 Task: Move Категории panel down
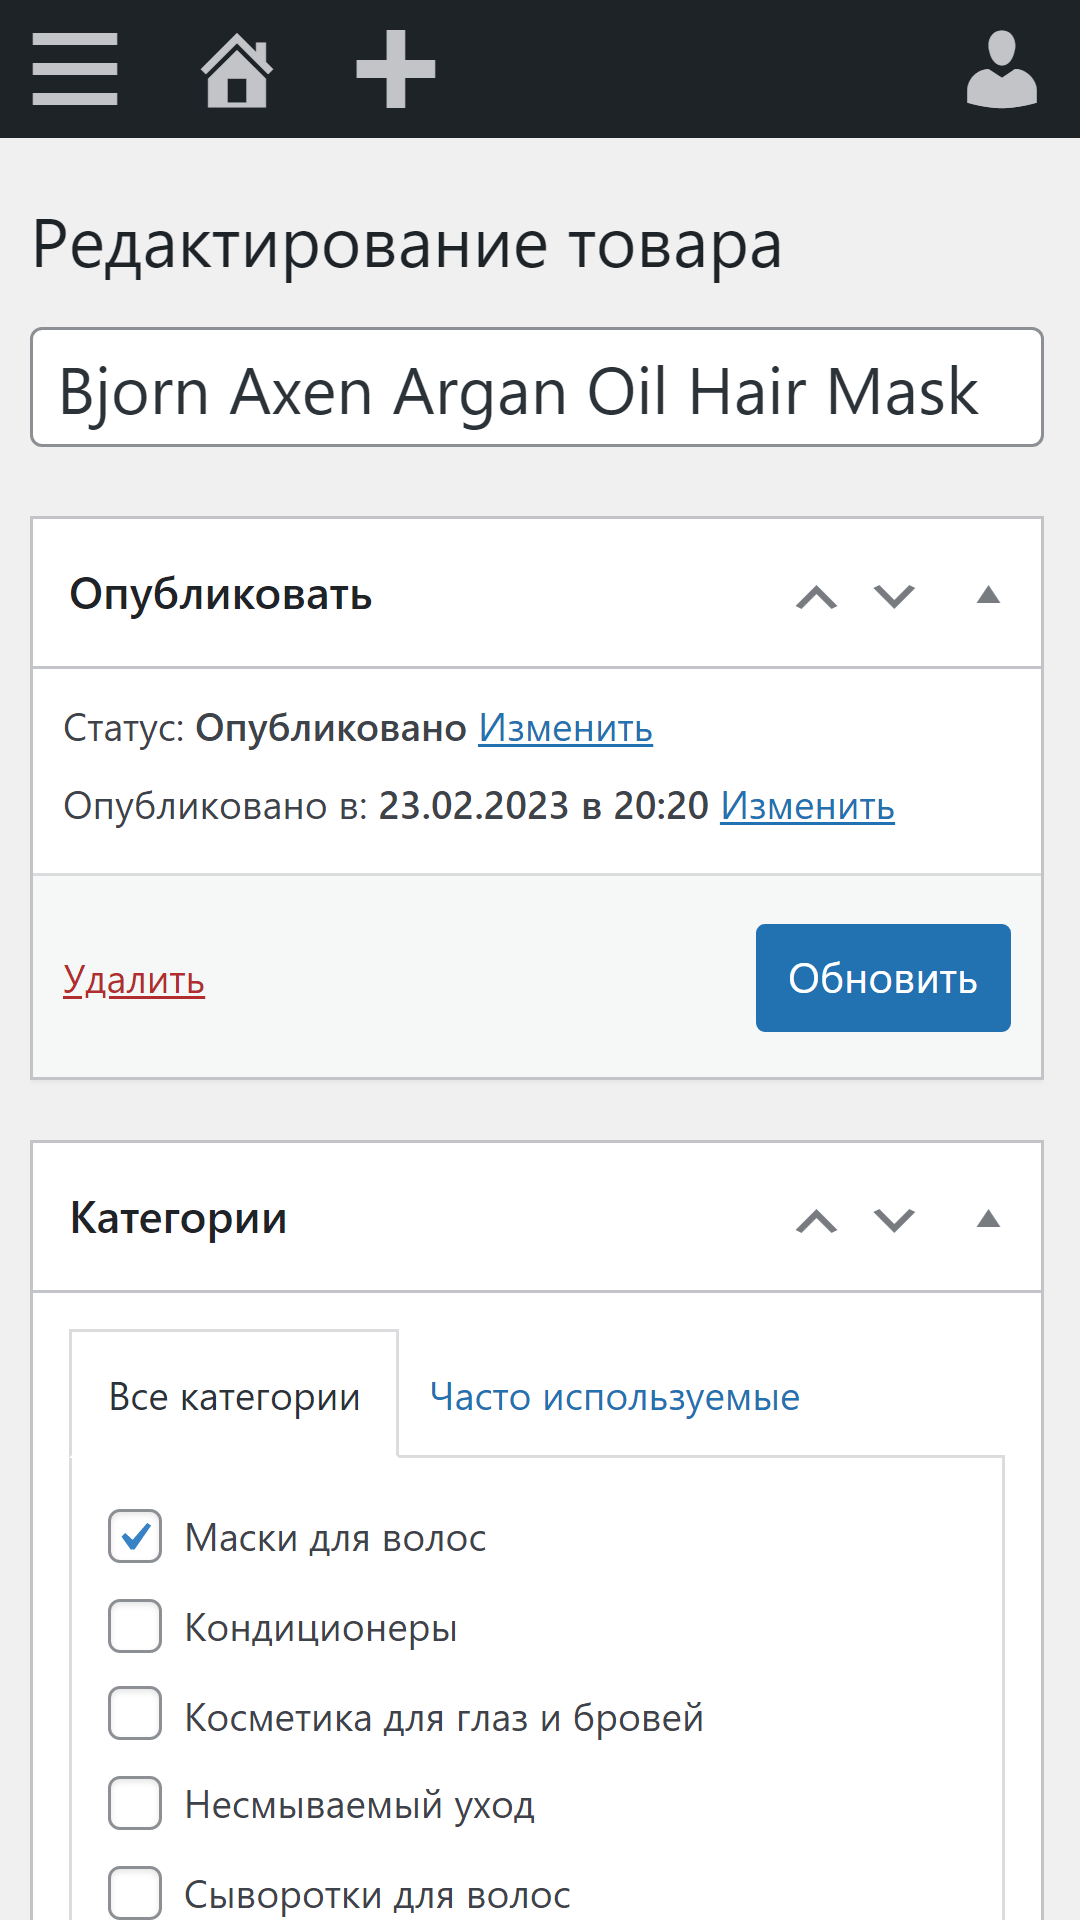coord(894,1221)
